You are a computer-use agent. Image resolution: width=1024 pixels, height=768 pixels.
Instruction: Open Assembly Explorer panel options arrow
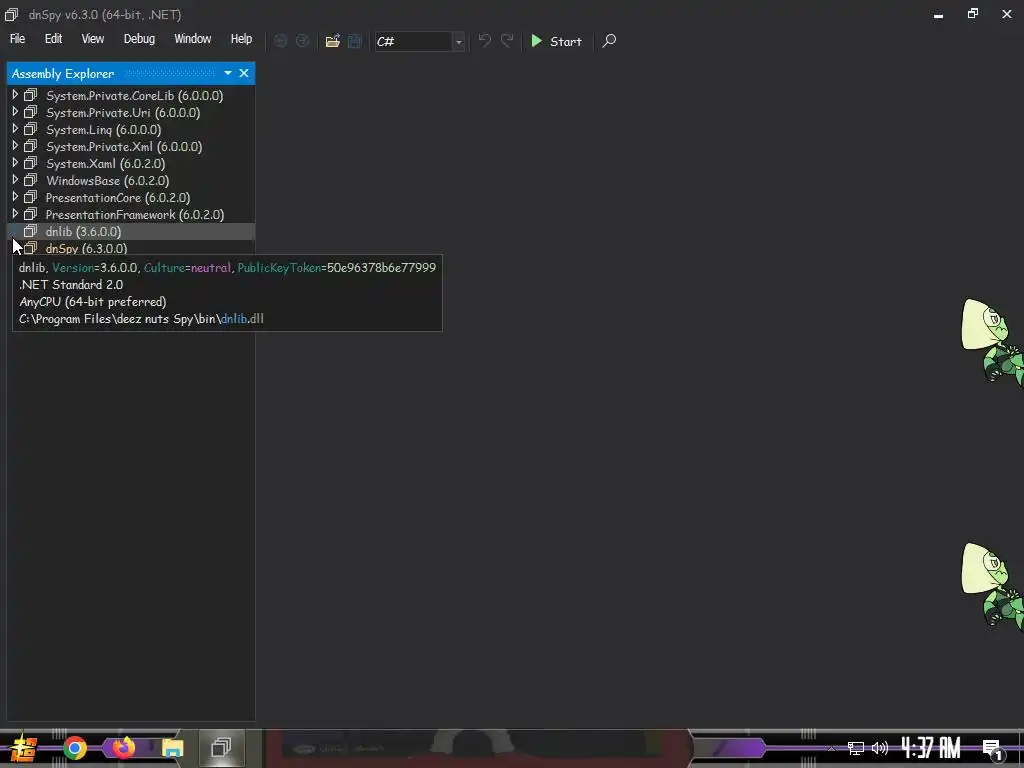(x=228, y=73)
